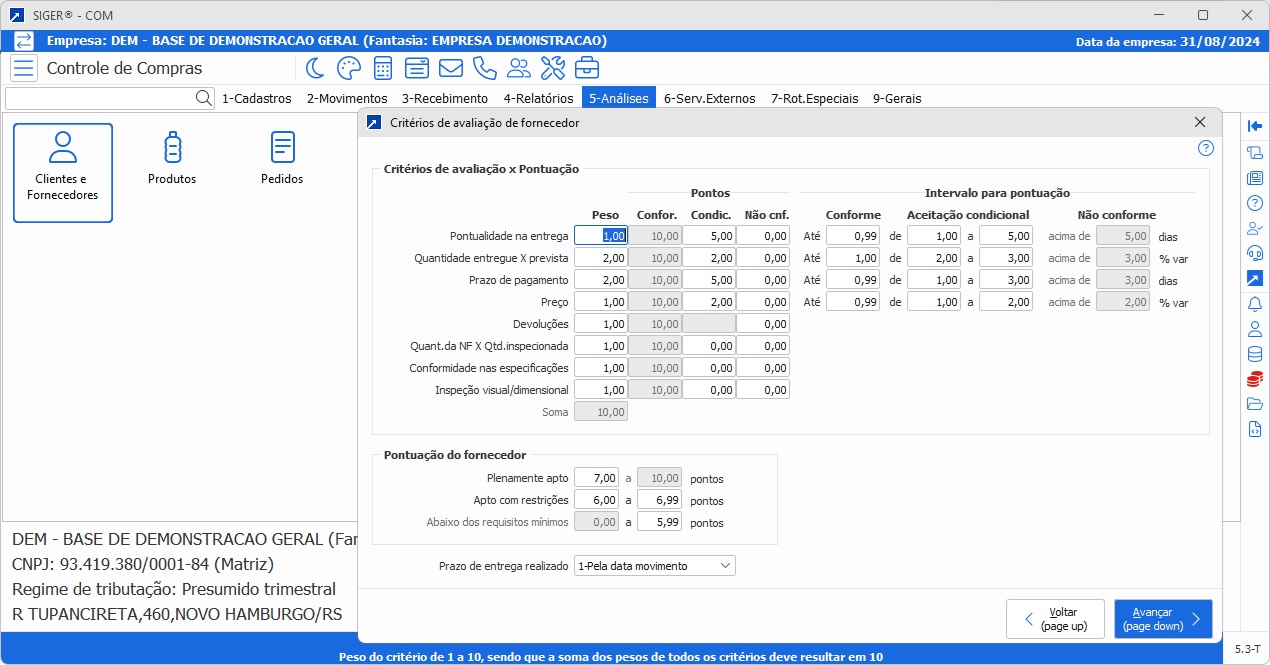
Task: Open the dialog help question mark icon
Action: [1205, 148]
